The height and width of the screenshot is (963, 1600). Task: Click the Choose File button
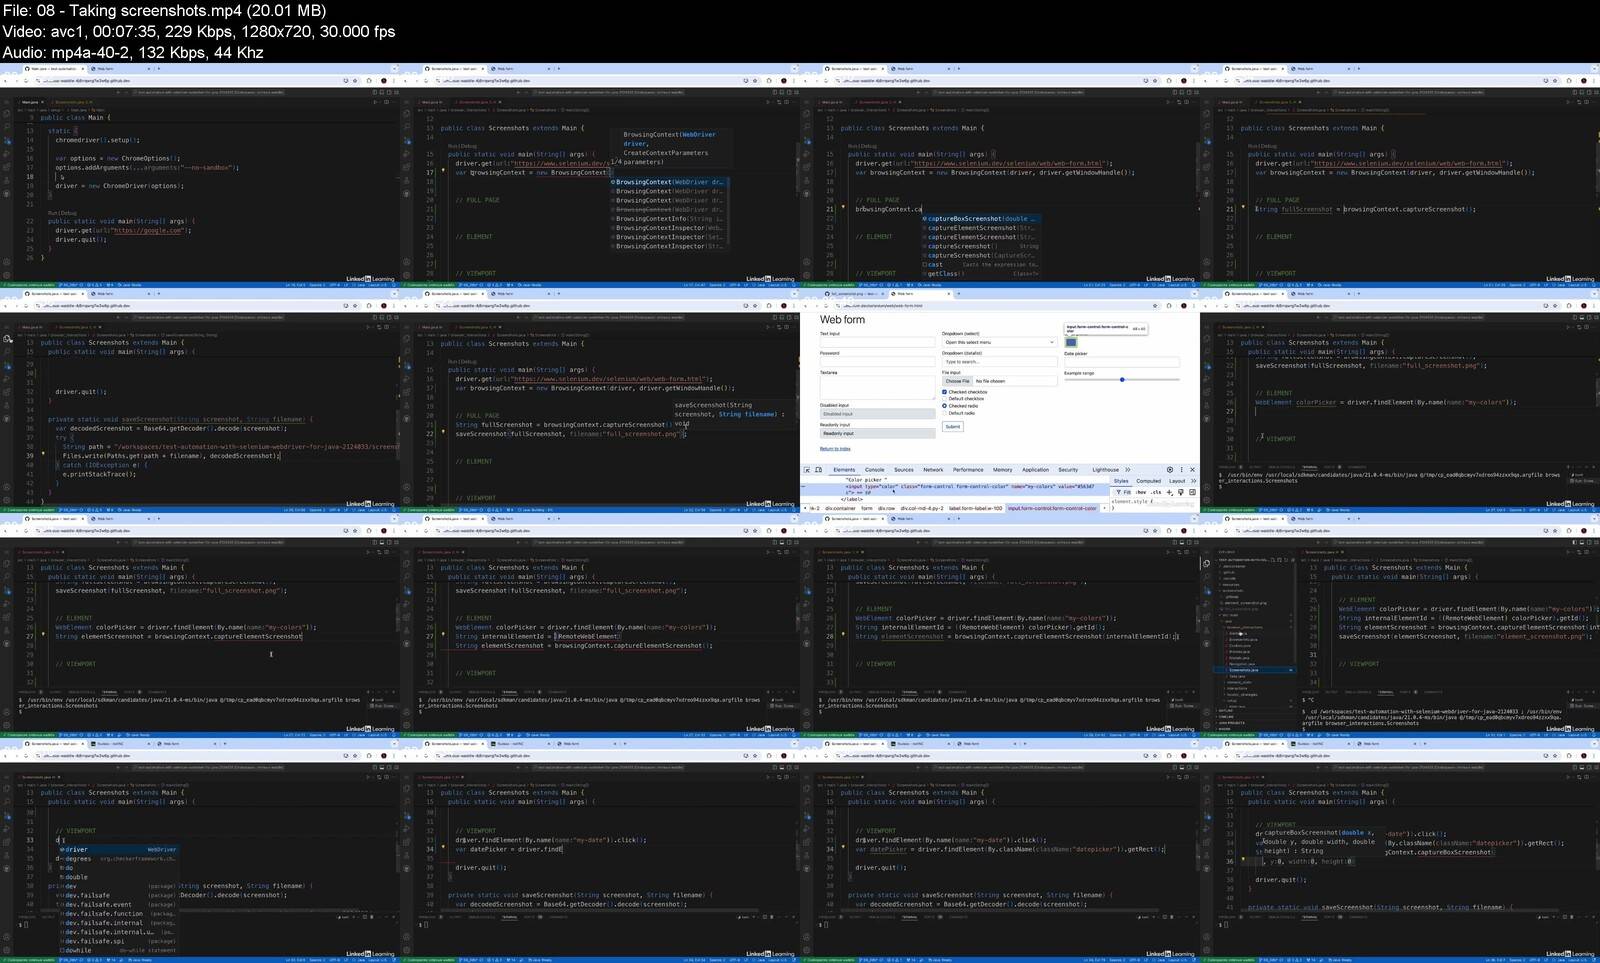click(957, 381)
